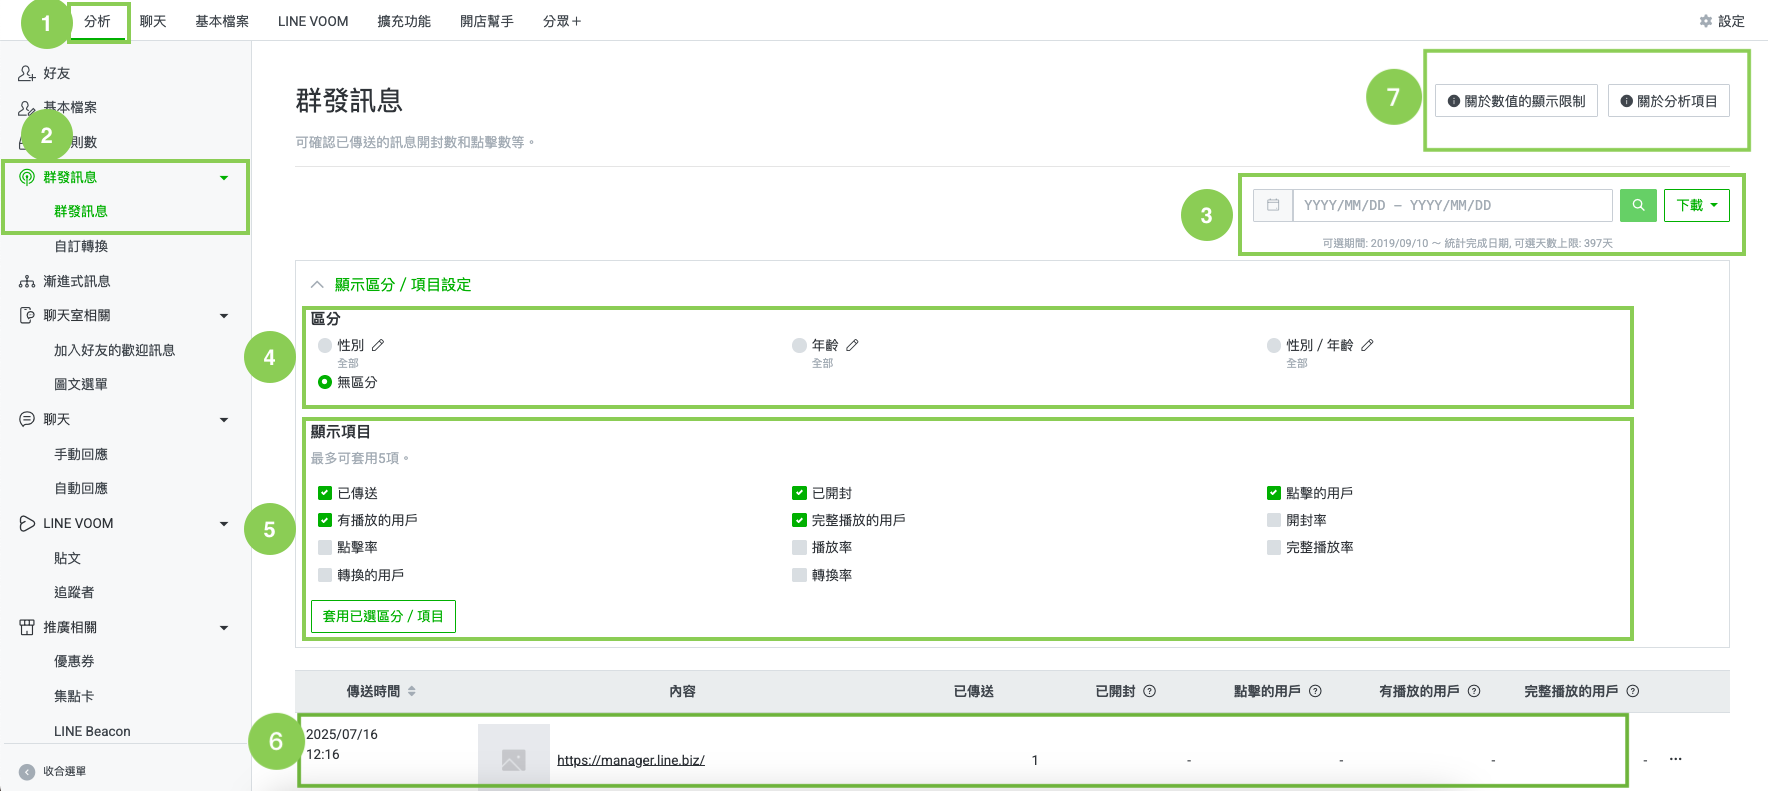This screenshot has height=791, width=1768.
Task: Click the three-dot more options icon in row
Action: pos(1675,759)
